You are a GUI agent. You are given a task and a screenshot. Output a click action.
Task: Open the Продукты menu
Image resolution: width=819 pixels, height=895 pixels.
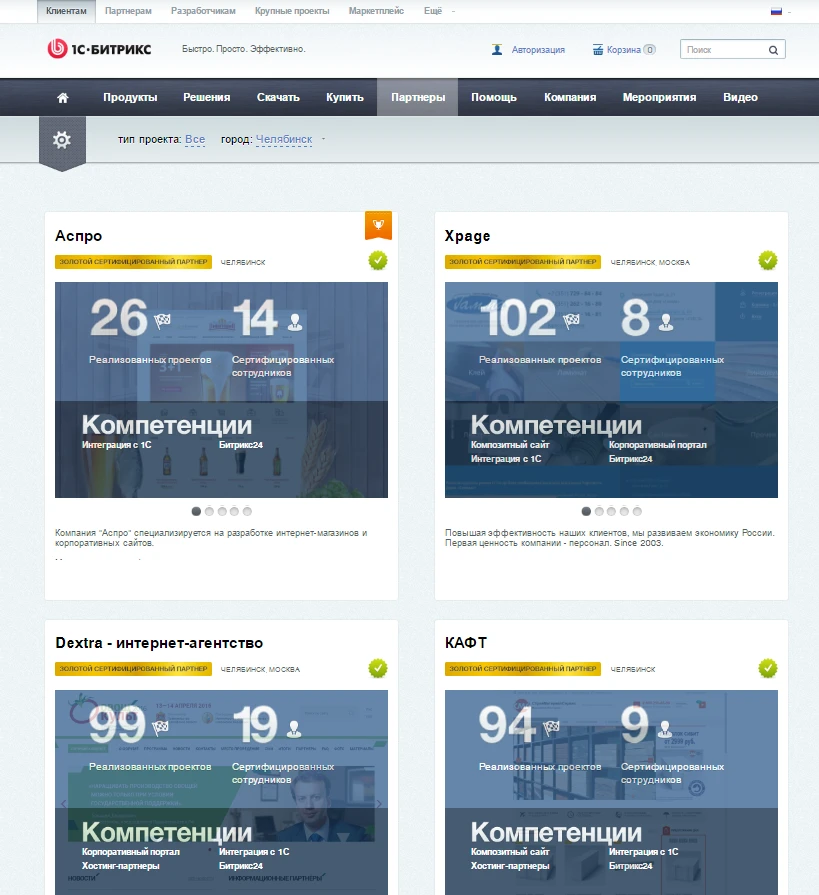130,98
